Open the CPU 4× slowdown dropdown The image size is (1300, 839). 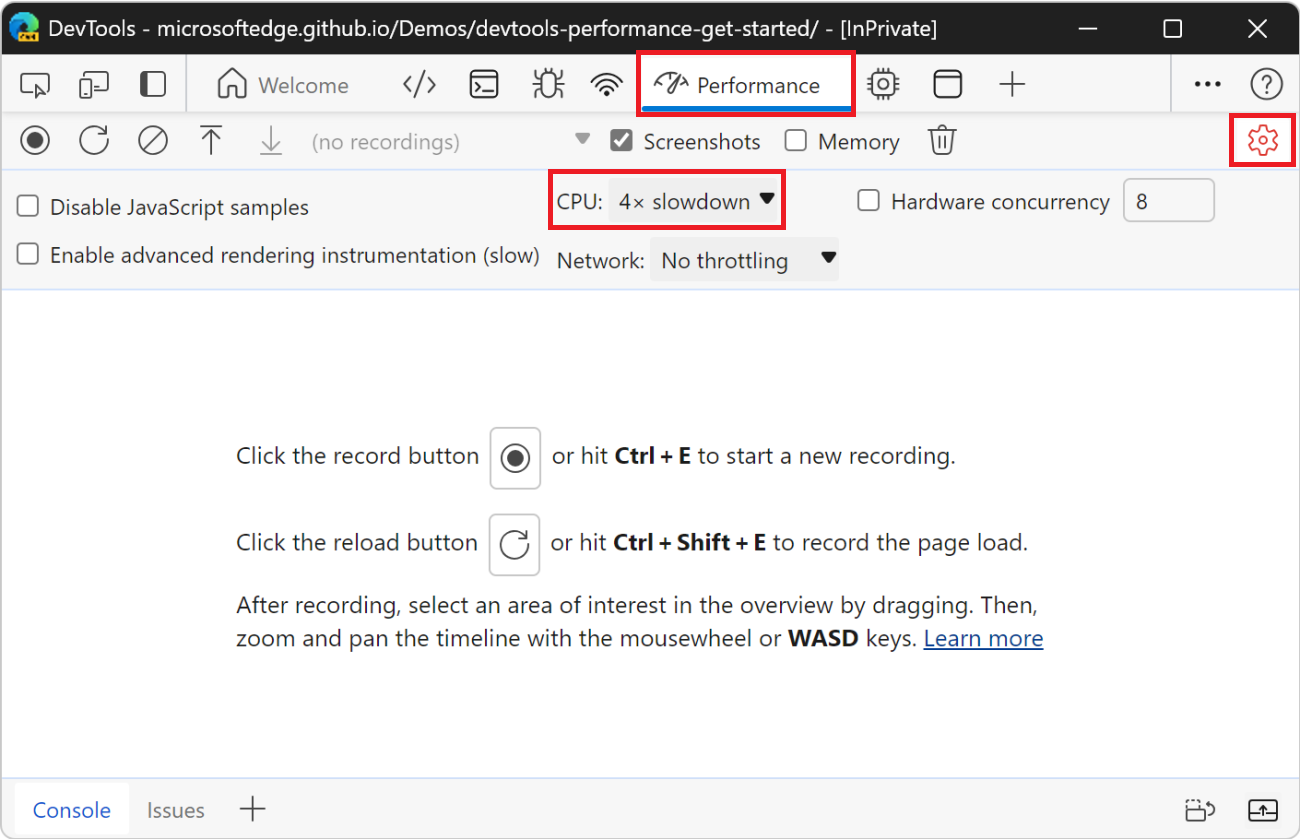click(x=695, y=201)
